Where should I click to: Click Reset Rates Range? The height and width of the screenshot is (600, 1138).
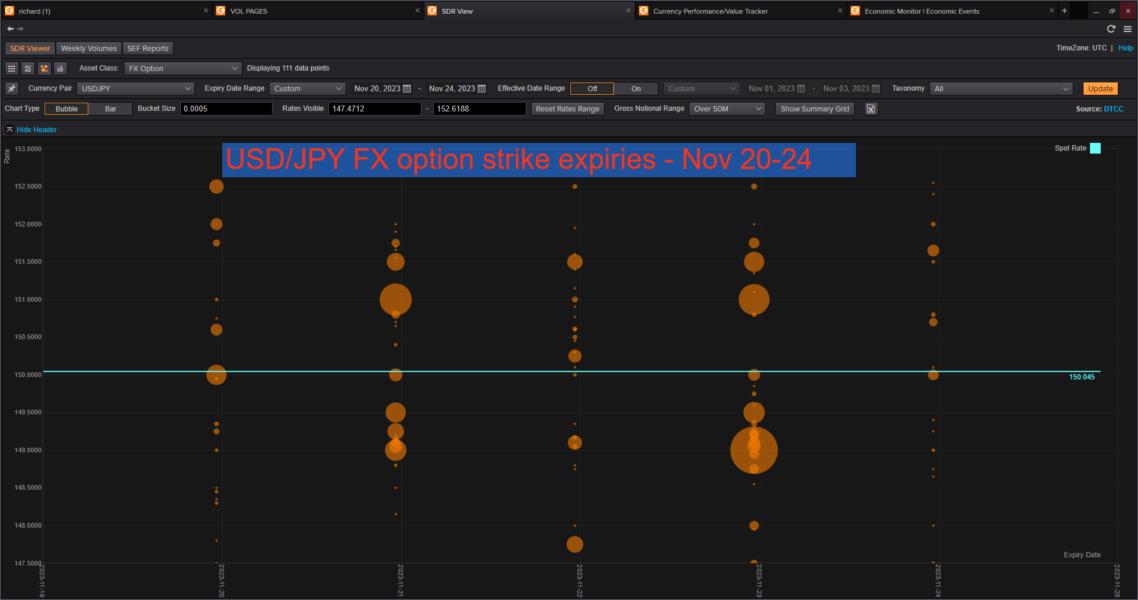pyautogui.click(x=566, y=108)
